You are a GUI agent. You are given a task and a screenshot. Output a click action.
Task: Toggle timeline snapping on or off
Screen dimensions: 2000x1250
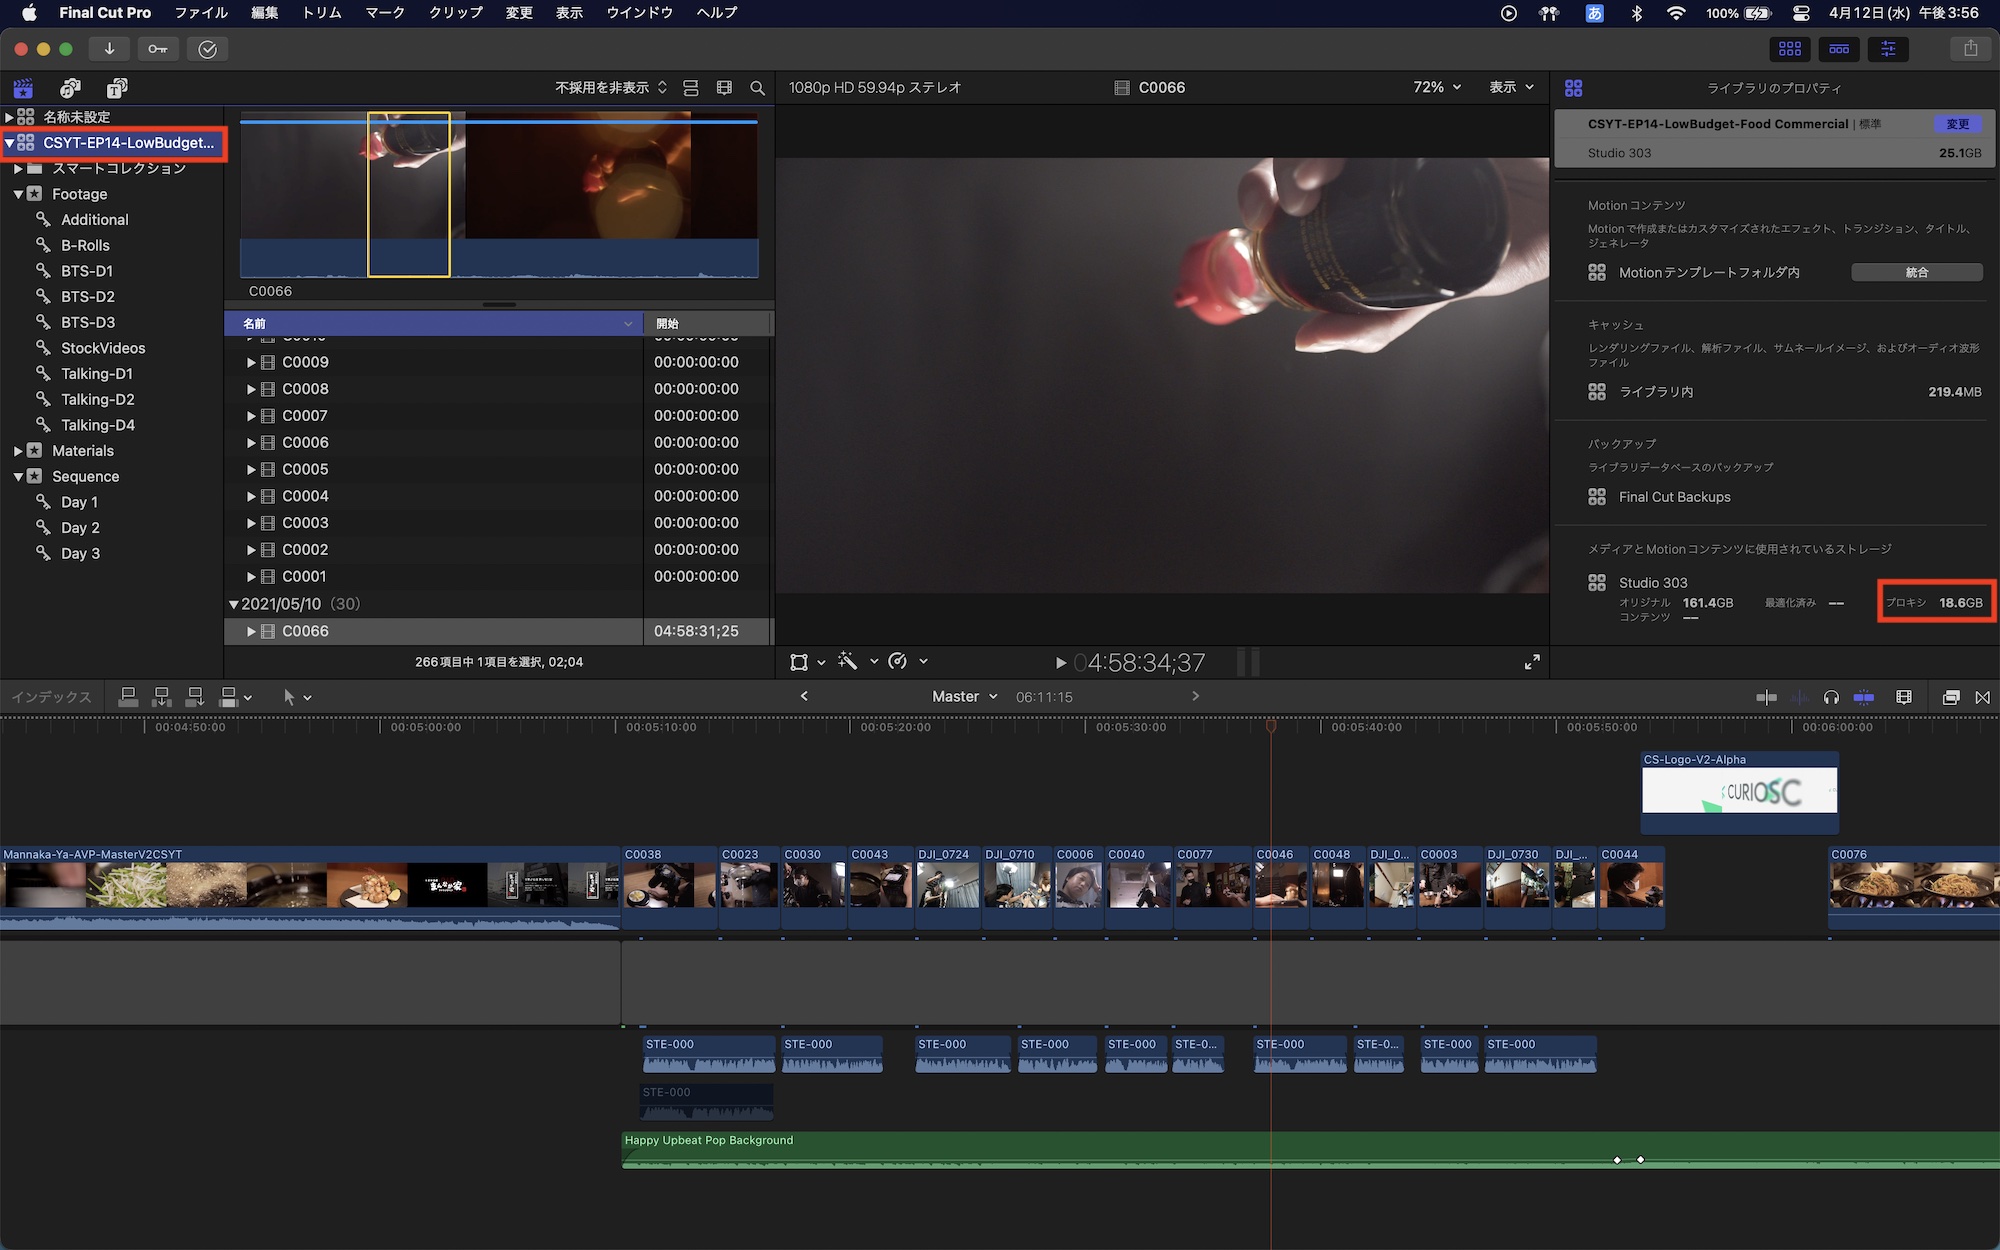coord(1864,697)
